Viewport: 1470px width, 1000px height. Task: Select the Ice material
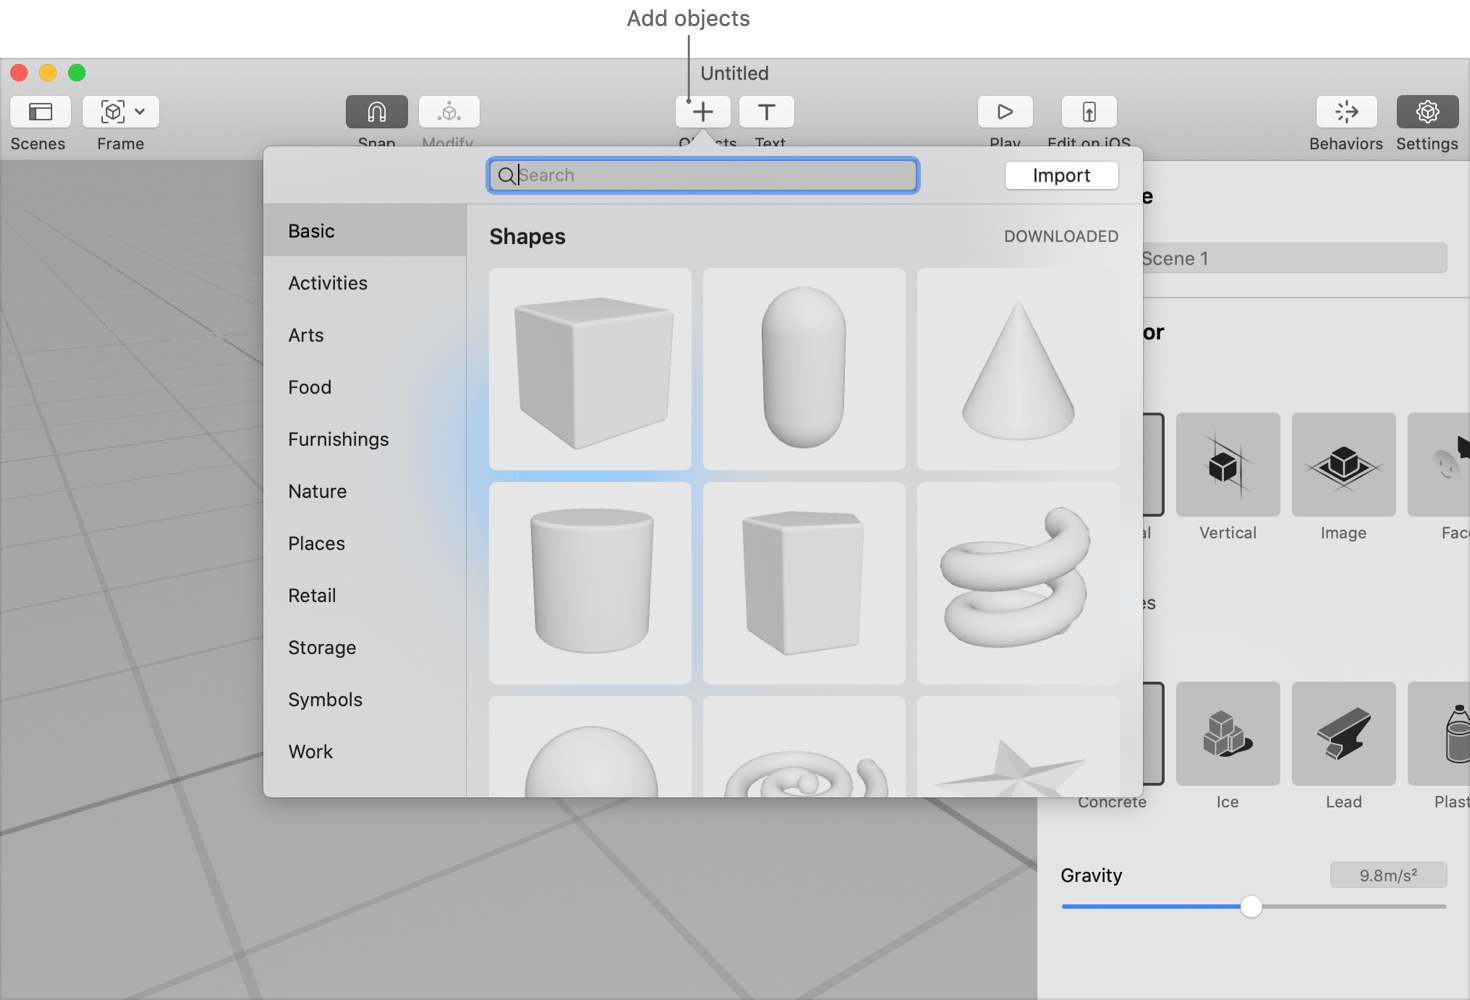point(1227,734)
